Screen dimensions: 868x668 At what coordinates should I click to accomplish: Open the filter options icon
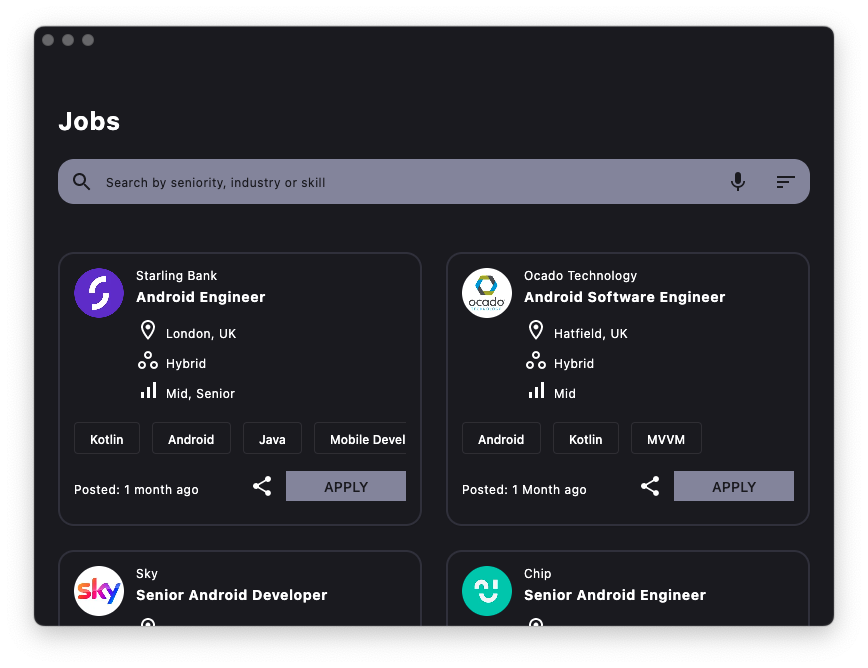pos(786,182)
